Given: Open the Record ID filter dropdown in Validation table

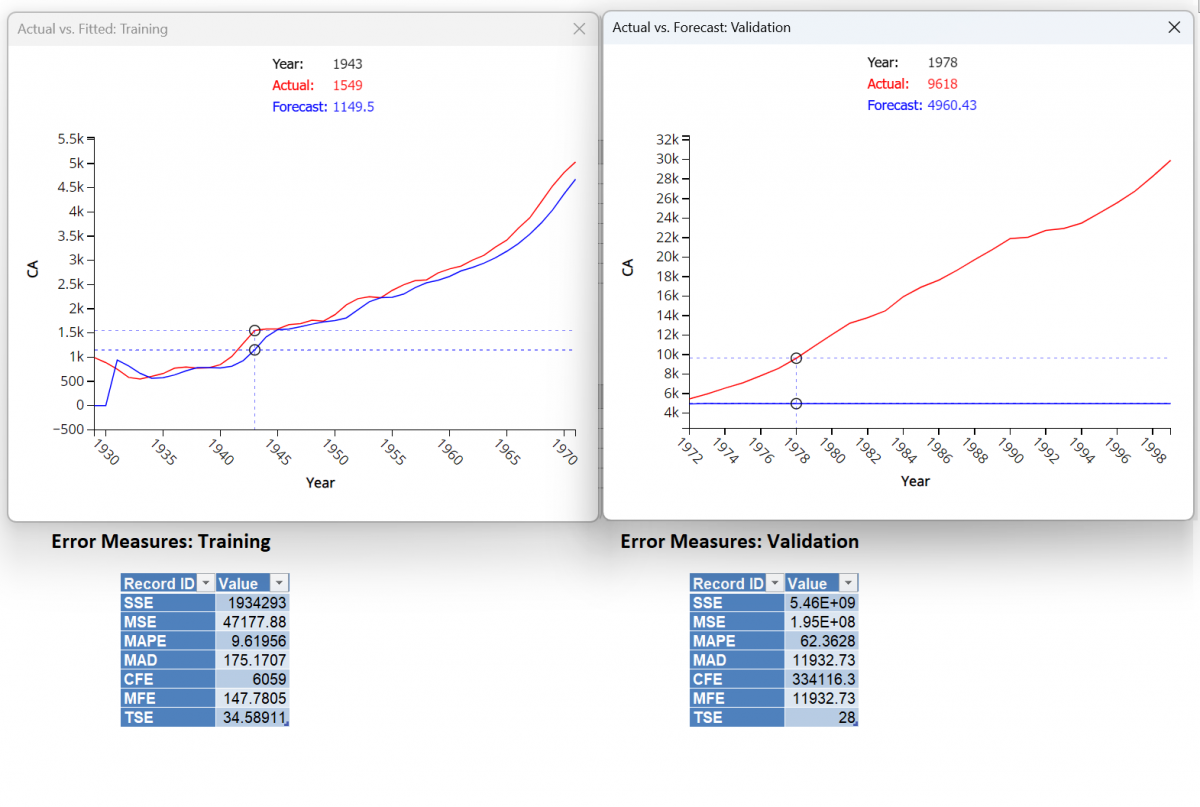Looking at the screenshot, I should pos(777,582).
